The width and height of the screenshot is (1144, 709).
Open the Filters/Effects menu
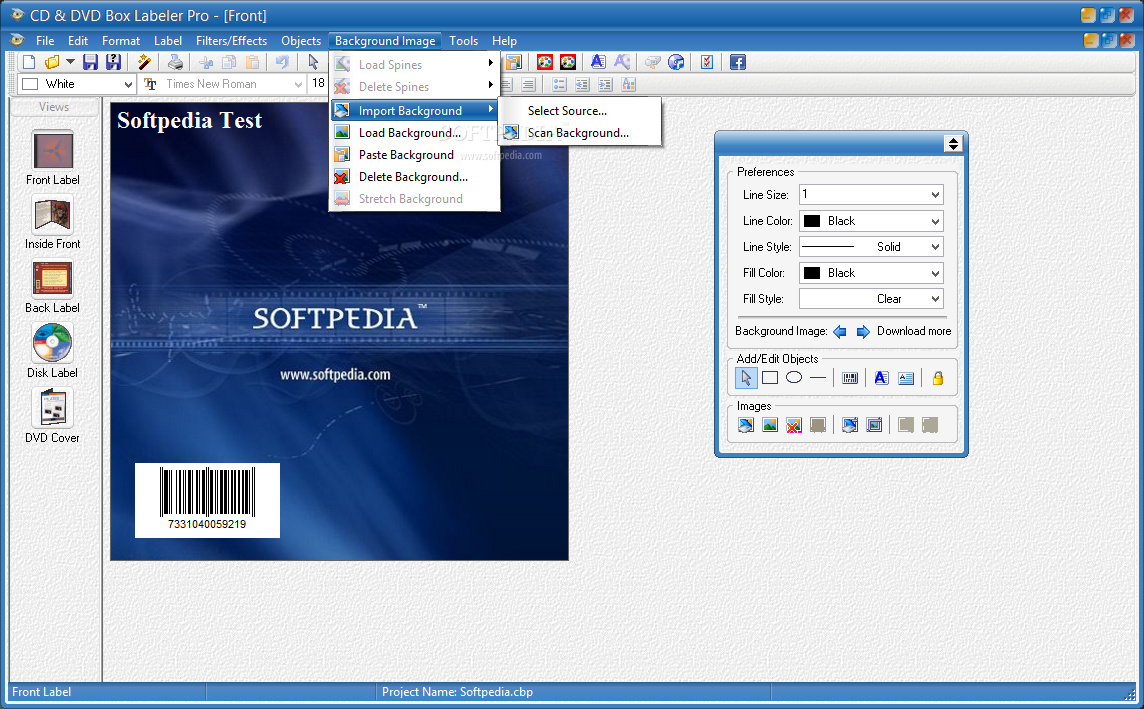pos(231,41)
